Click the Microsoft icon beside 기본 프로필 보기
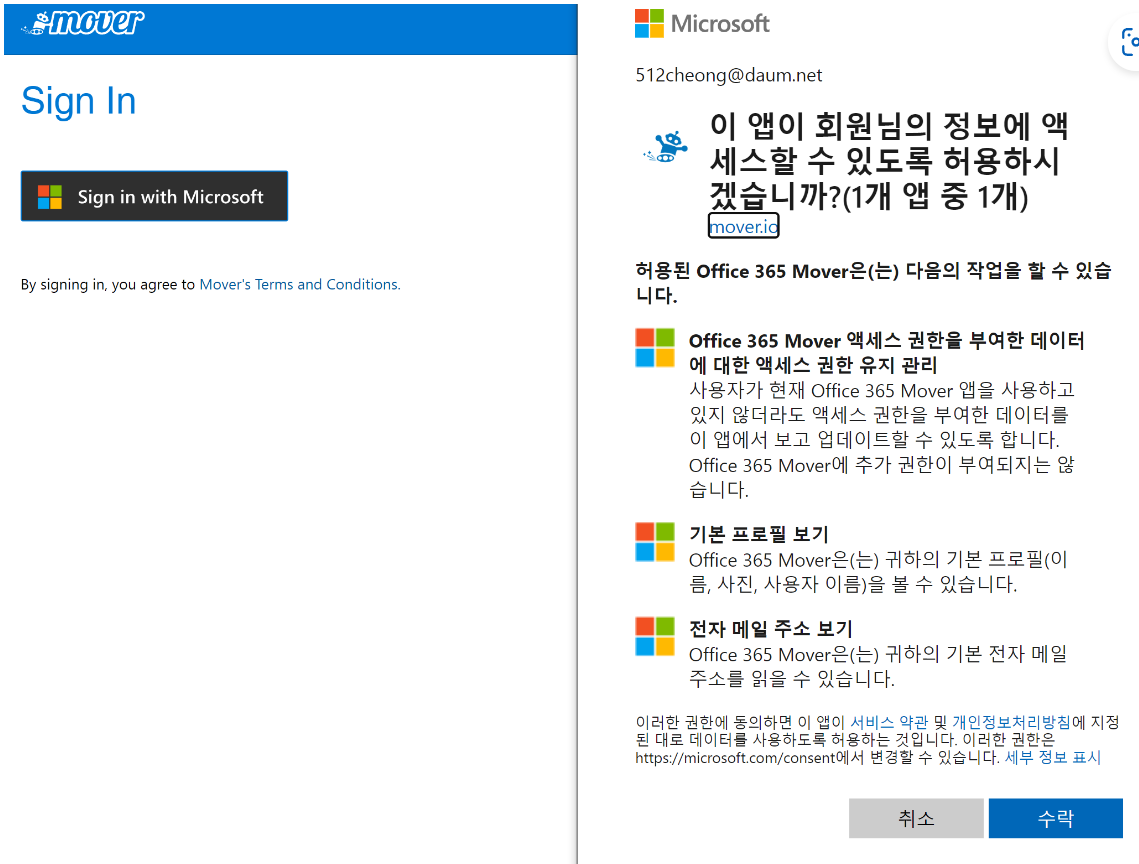Image resolution: width=1139 pixels, height=864 pixels. 654,543
